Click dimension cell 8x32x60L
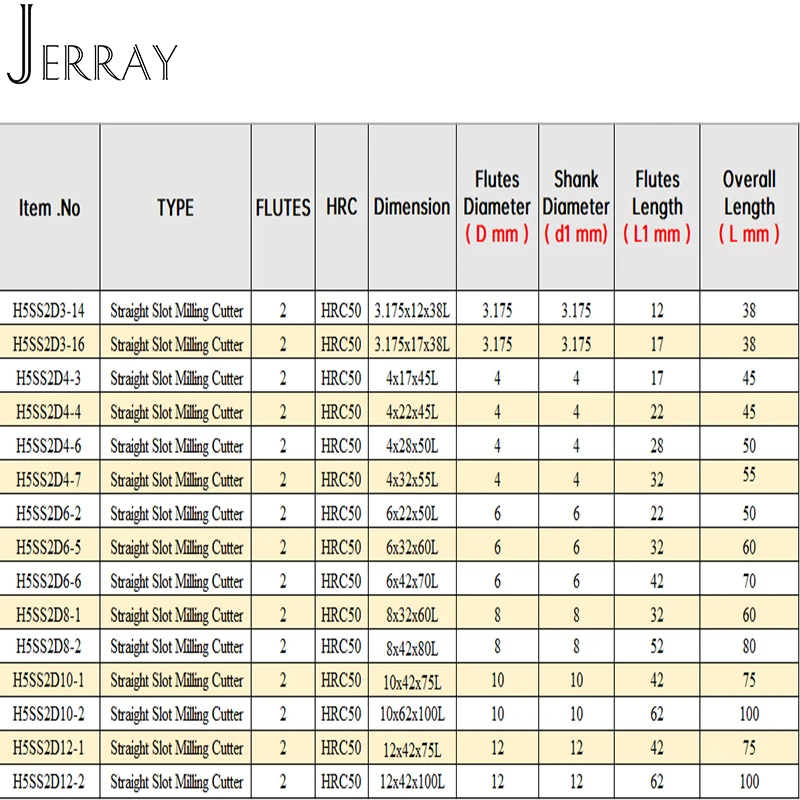800x800 pixels. point(412,615)
